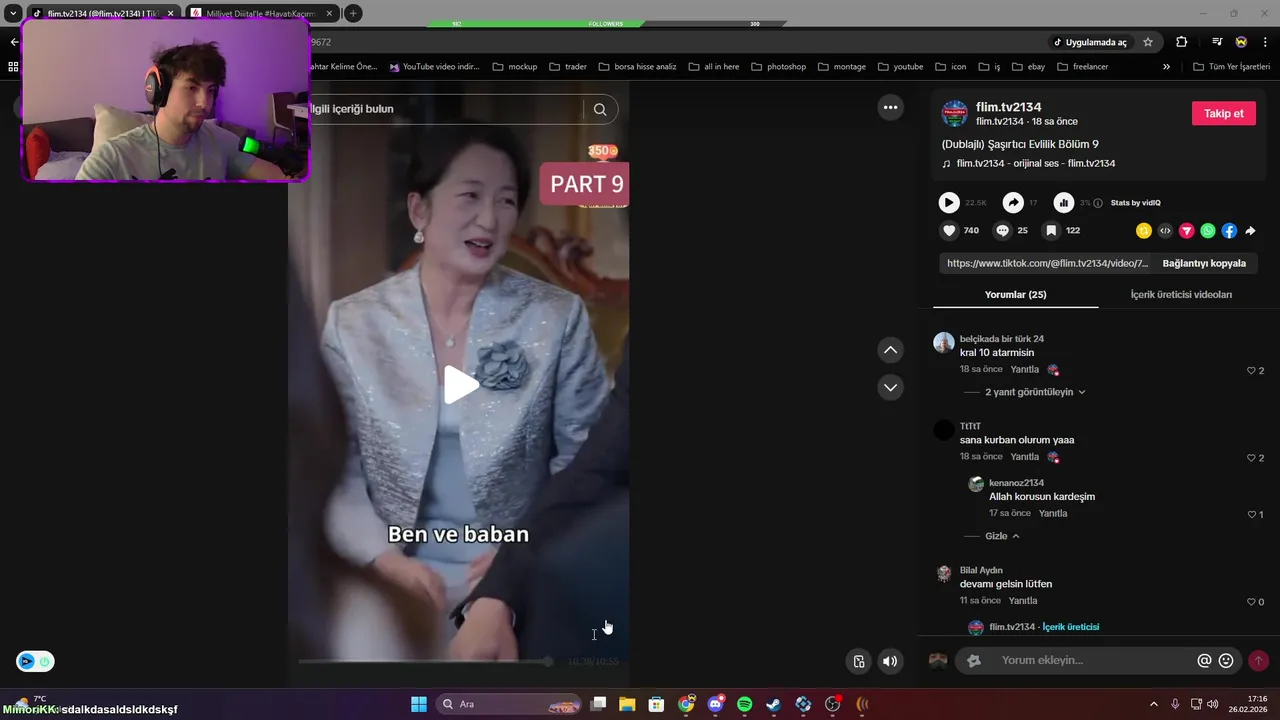The width and height of the screenshot is (1280, 720).
Task: Open the YouTube video indir bookmark
Action: [435, 67]
